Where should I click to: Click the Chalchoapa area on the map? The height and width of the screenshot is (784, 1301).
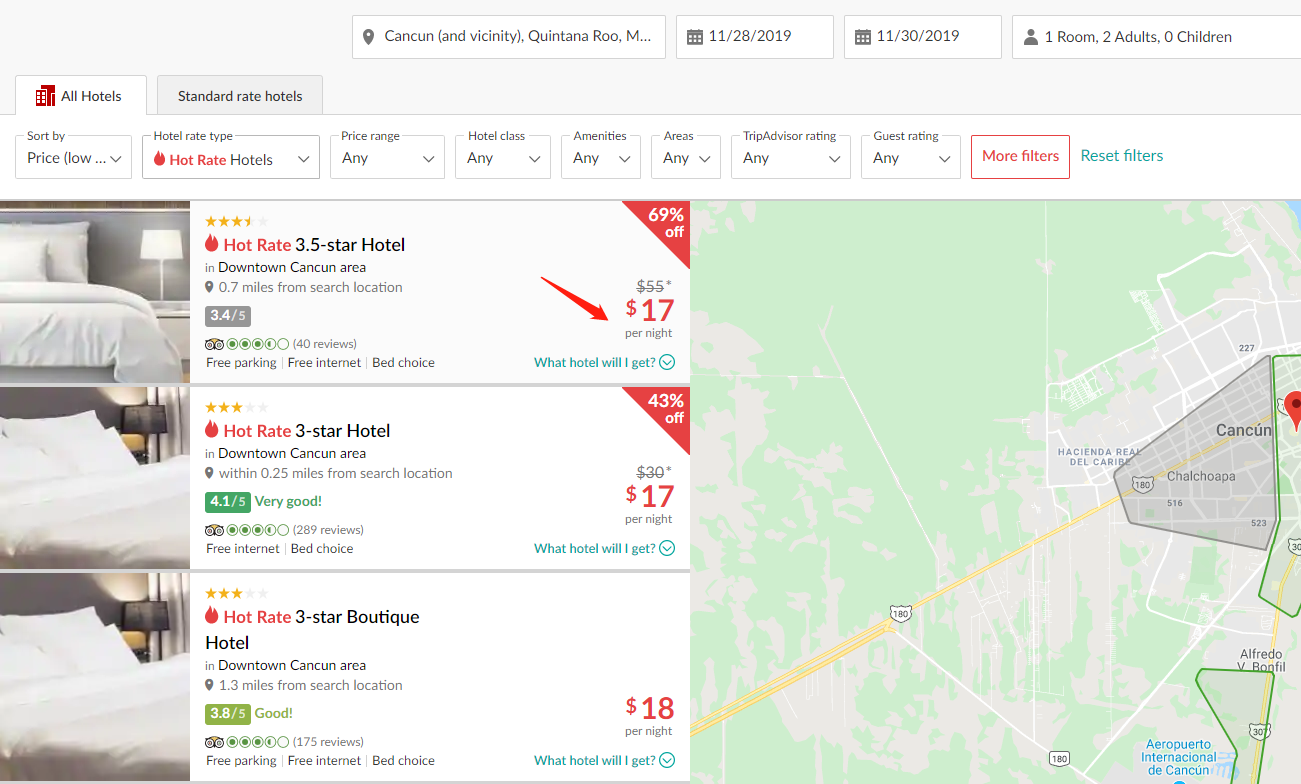(1201, 477)
